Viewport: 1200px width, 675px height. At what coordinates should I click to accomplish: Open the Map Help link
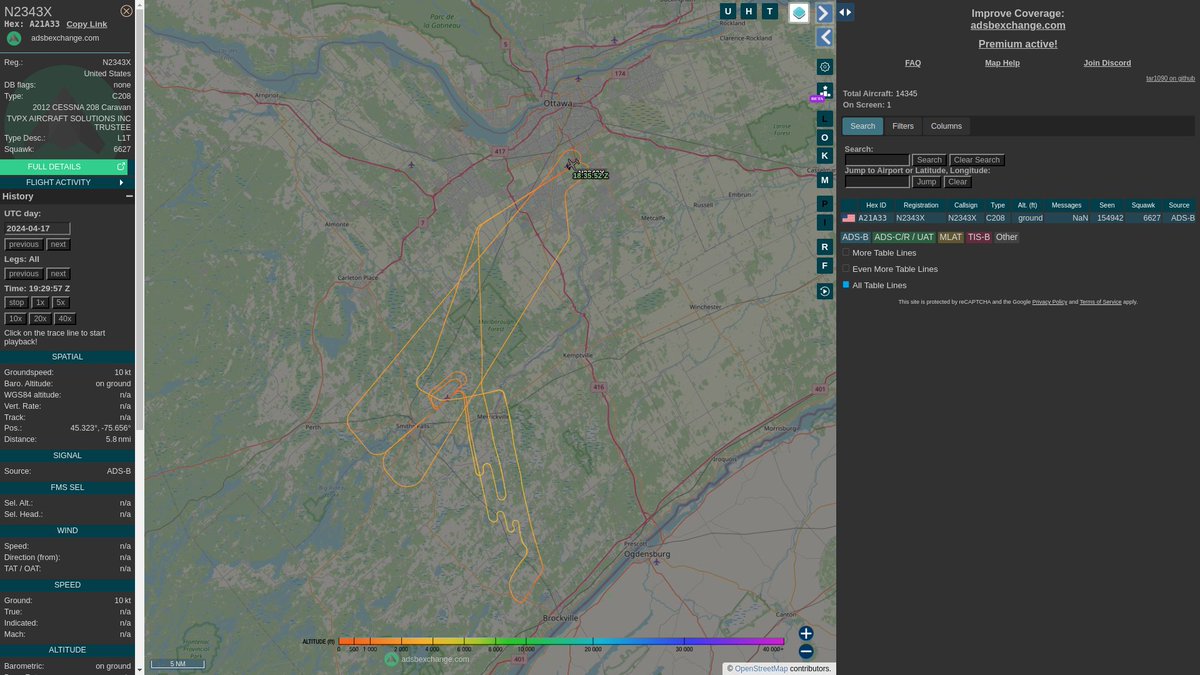(x=1002, y=62)
